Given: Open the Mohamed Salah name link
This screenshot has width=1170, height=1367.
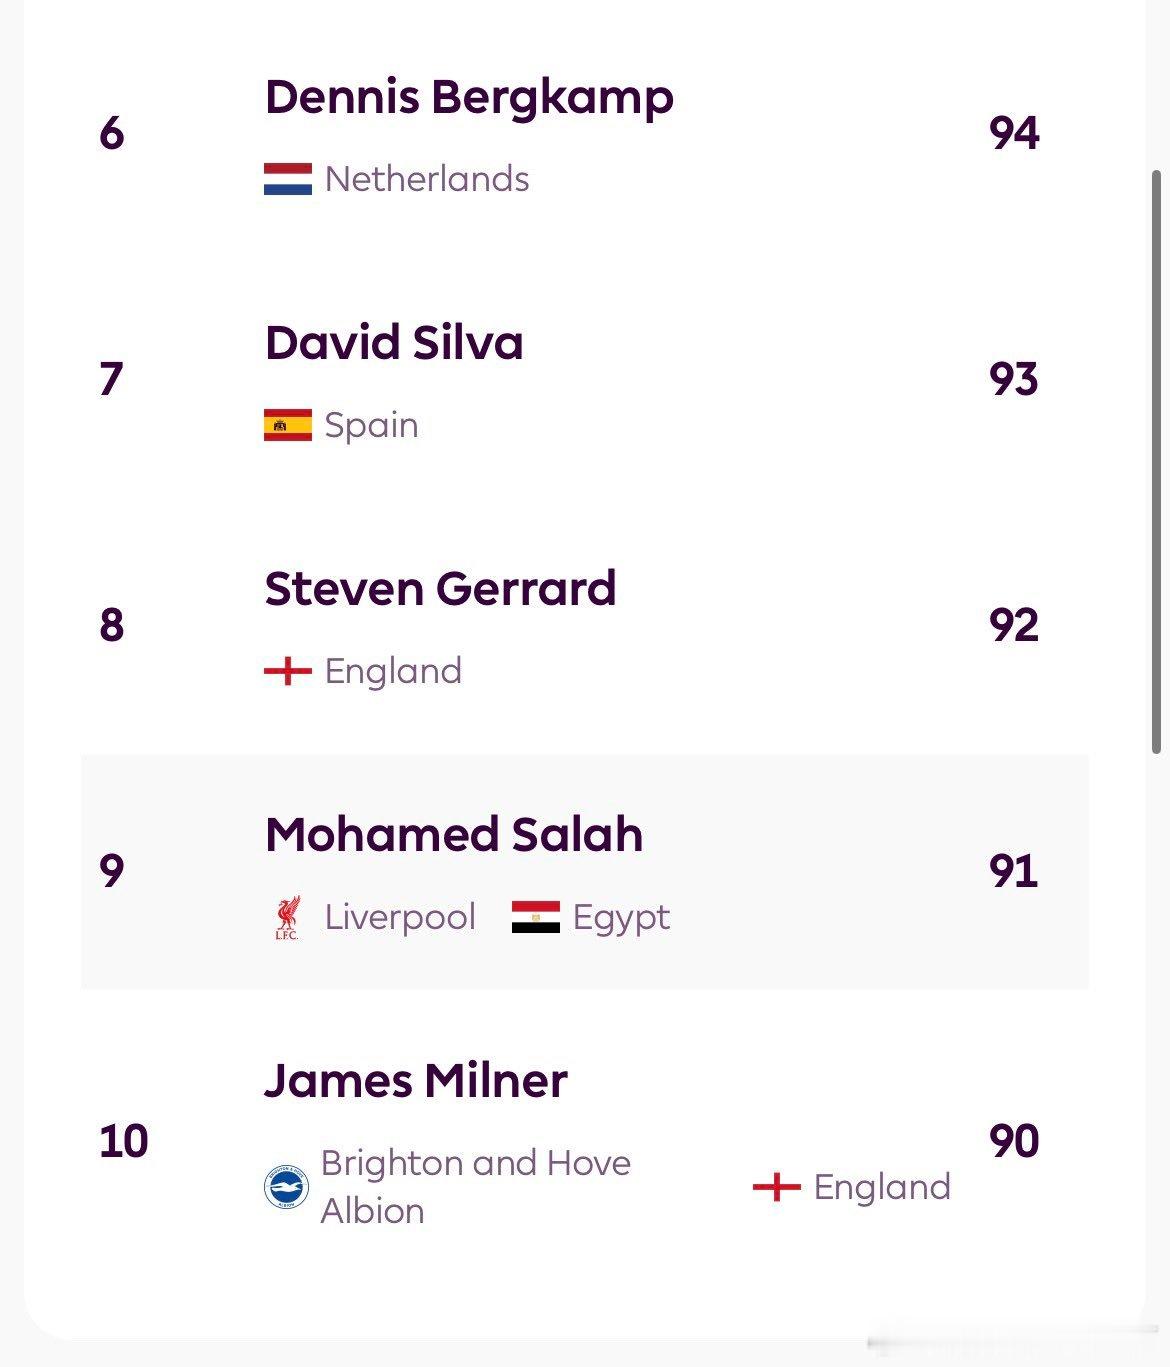Looking at the screenshot, I should pyautogui.click(x=454, y=835).
